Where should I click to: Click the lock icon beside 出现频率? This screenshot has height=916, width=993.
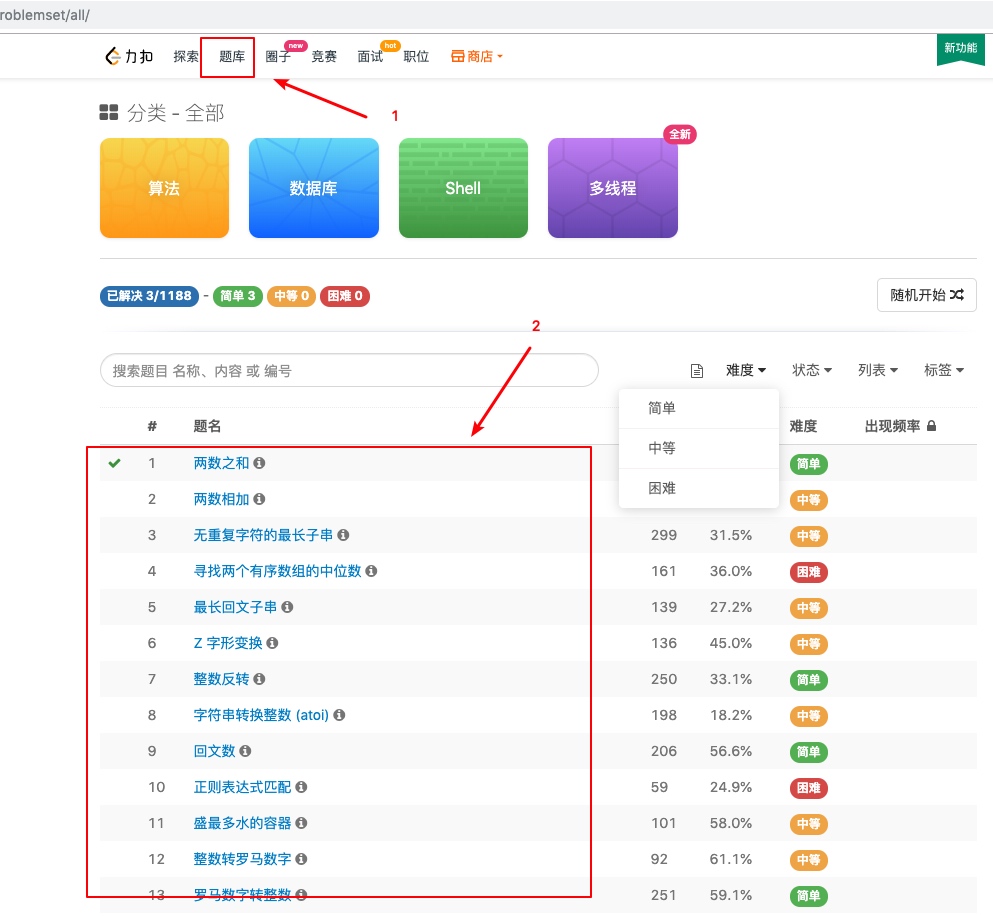pyautogui.click(x=931, y=426)
